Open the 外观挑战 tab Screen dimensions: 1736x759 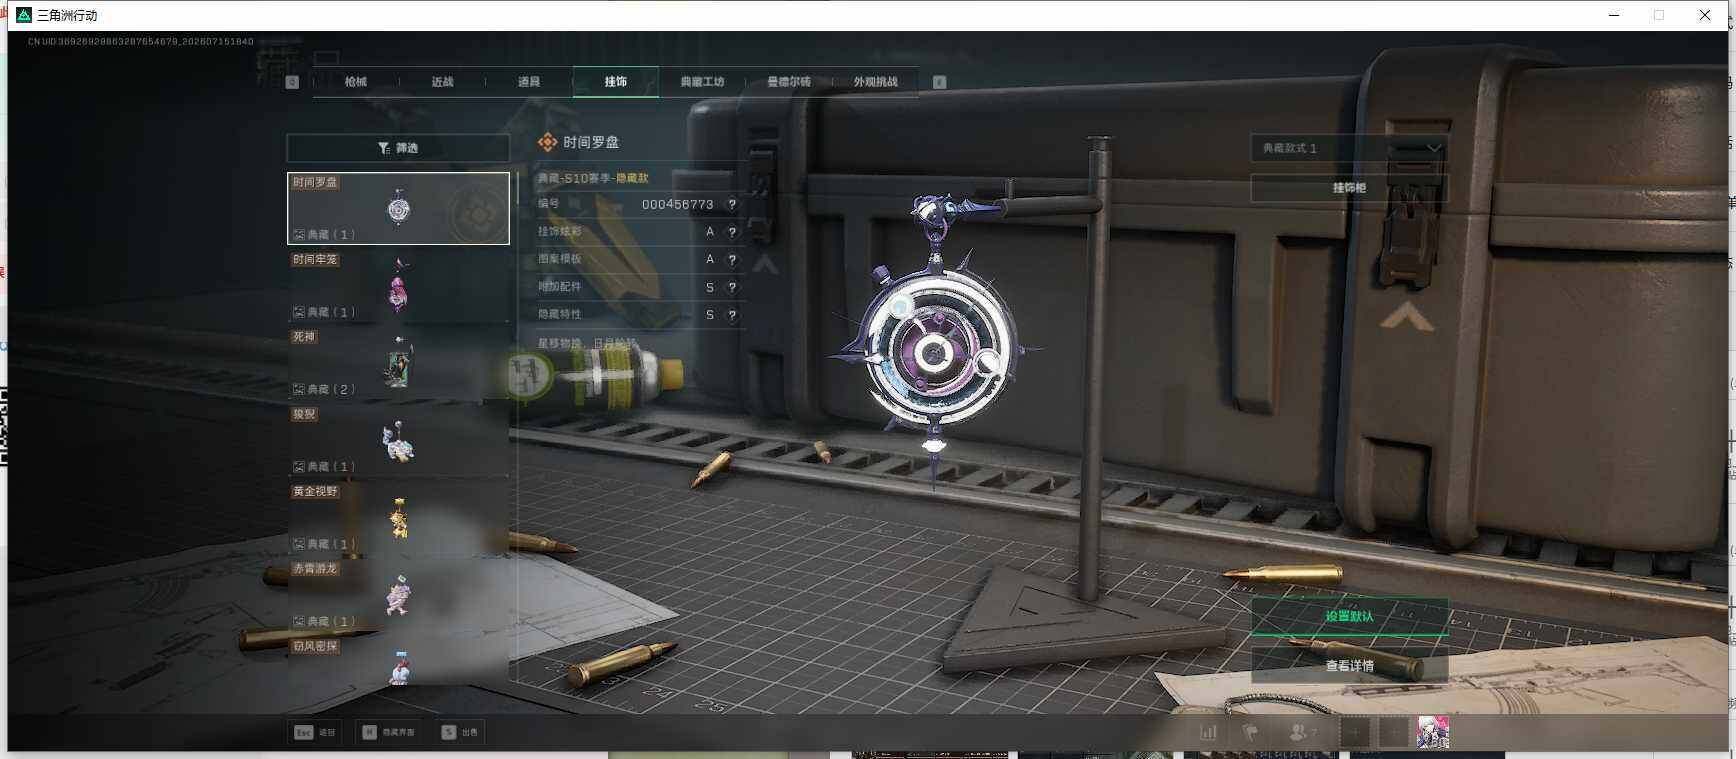pos(875,82)
